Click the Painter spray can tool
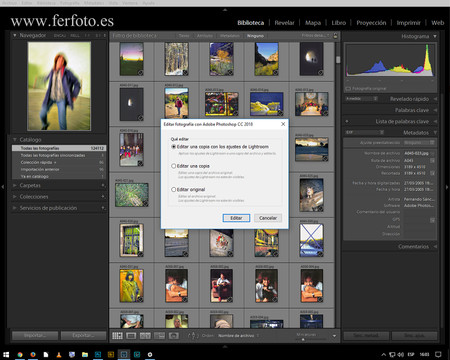Image resolution: width=450 pixels, height=360 pixels. point(193,336)
